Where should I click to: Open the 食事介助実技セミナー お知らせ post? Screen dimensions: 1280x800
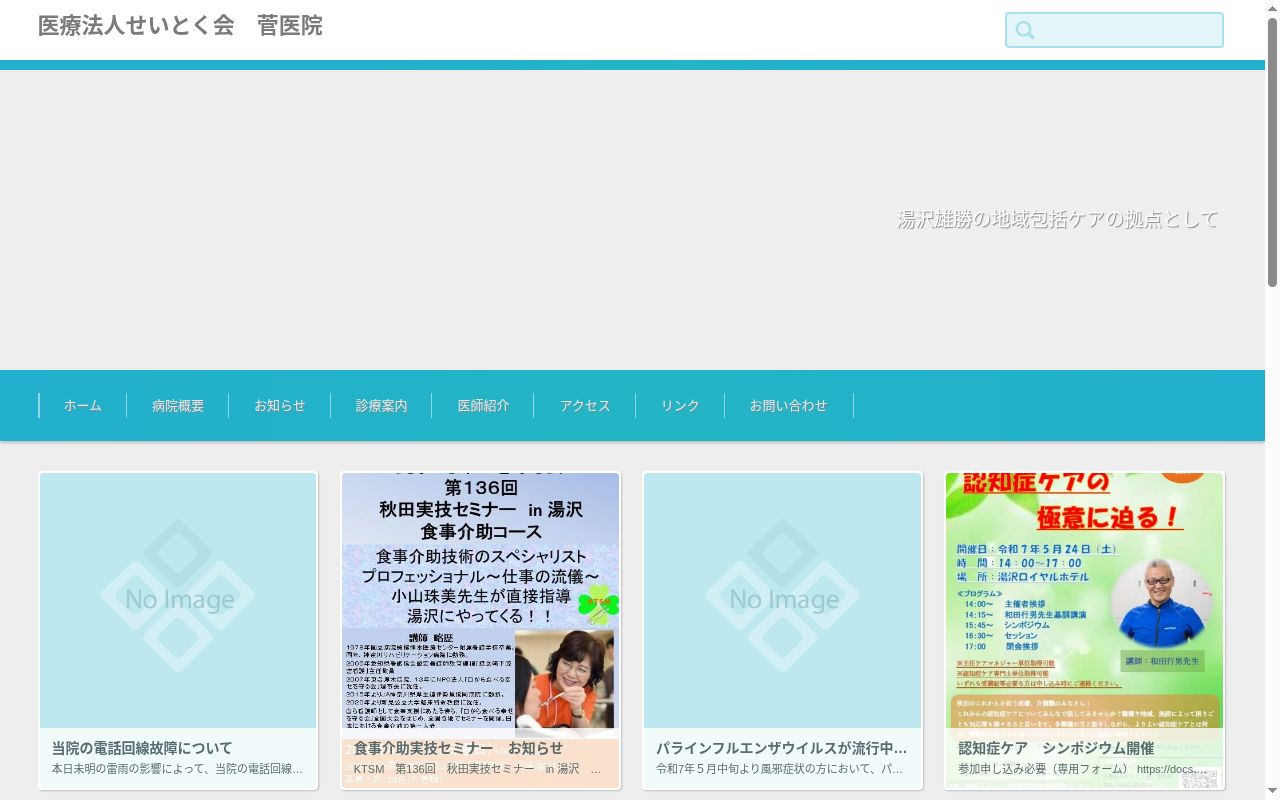(458, 748)
